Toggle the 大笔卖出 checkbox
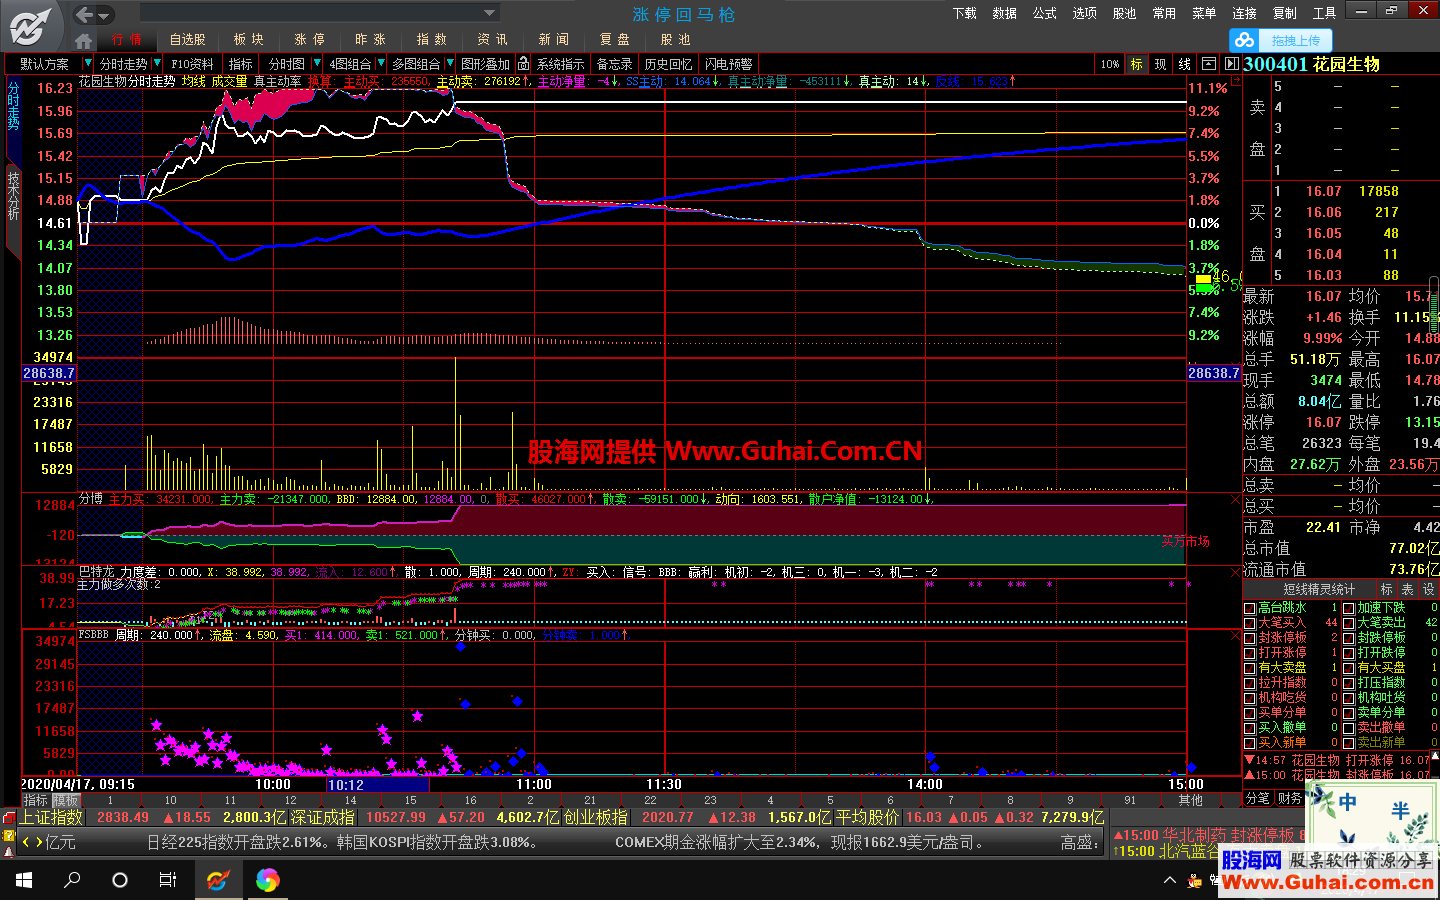 tap(1349, 623)
